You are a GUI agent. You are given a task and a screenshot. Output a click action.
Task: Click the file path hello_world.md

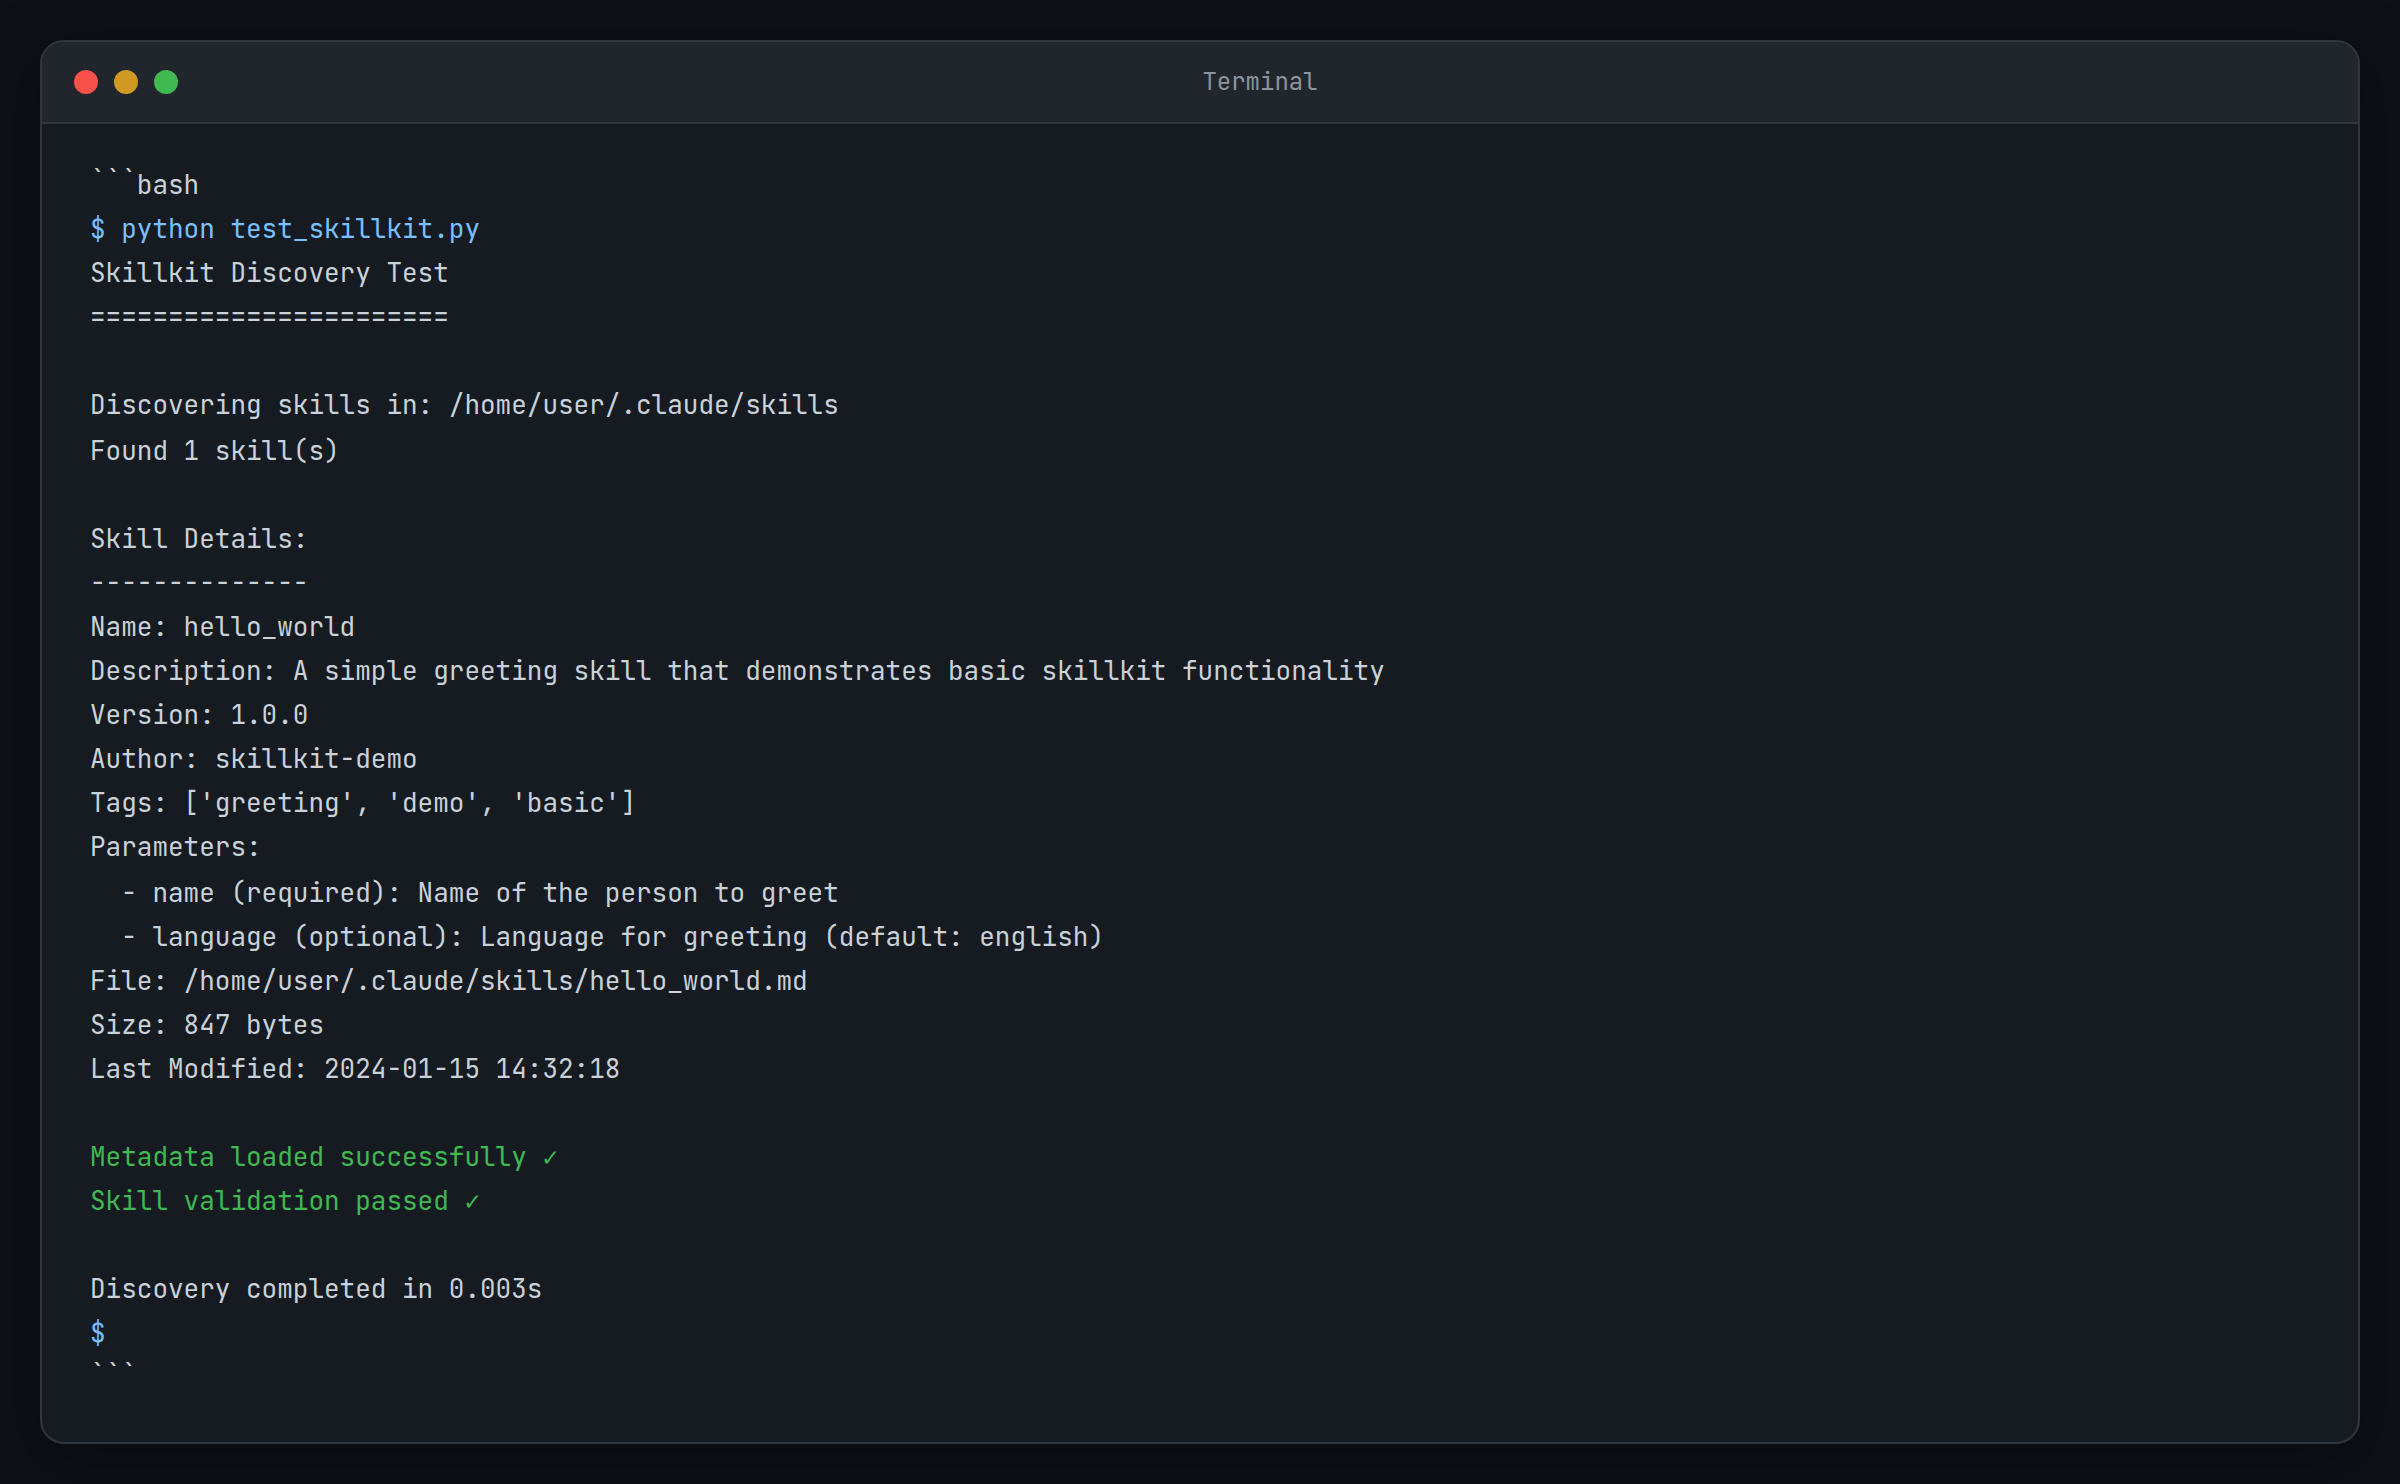(495, 980)
